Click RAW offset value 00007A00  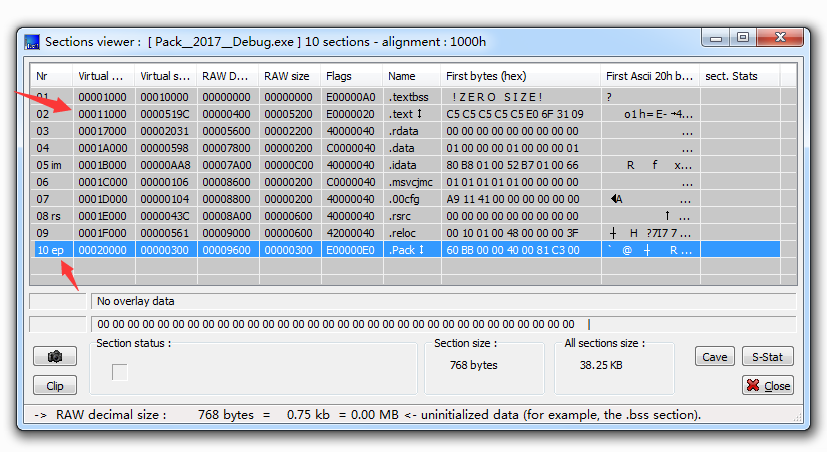[x=227, y=165]
